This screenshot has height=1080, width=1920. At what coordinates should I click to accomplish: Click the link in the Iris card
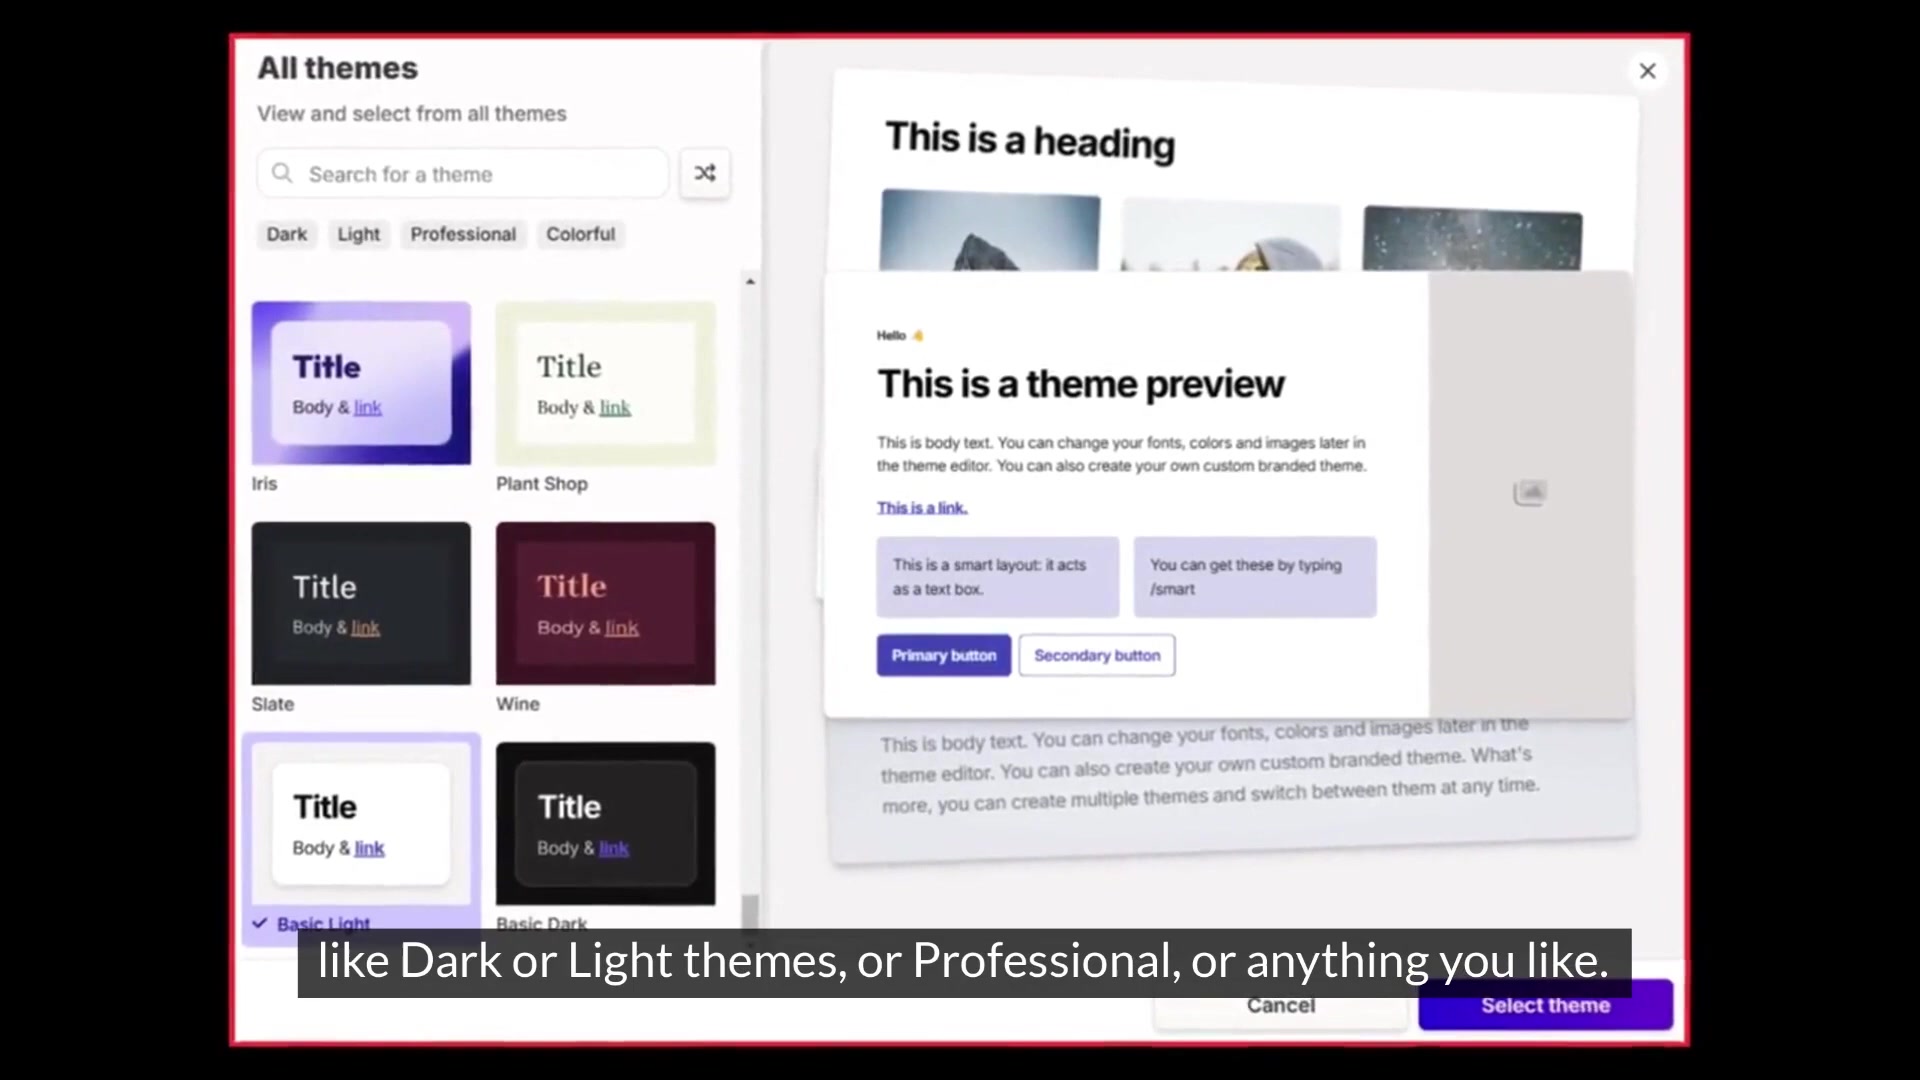pos(368,407)
